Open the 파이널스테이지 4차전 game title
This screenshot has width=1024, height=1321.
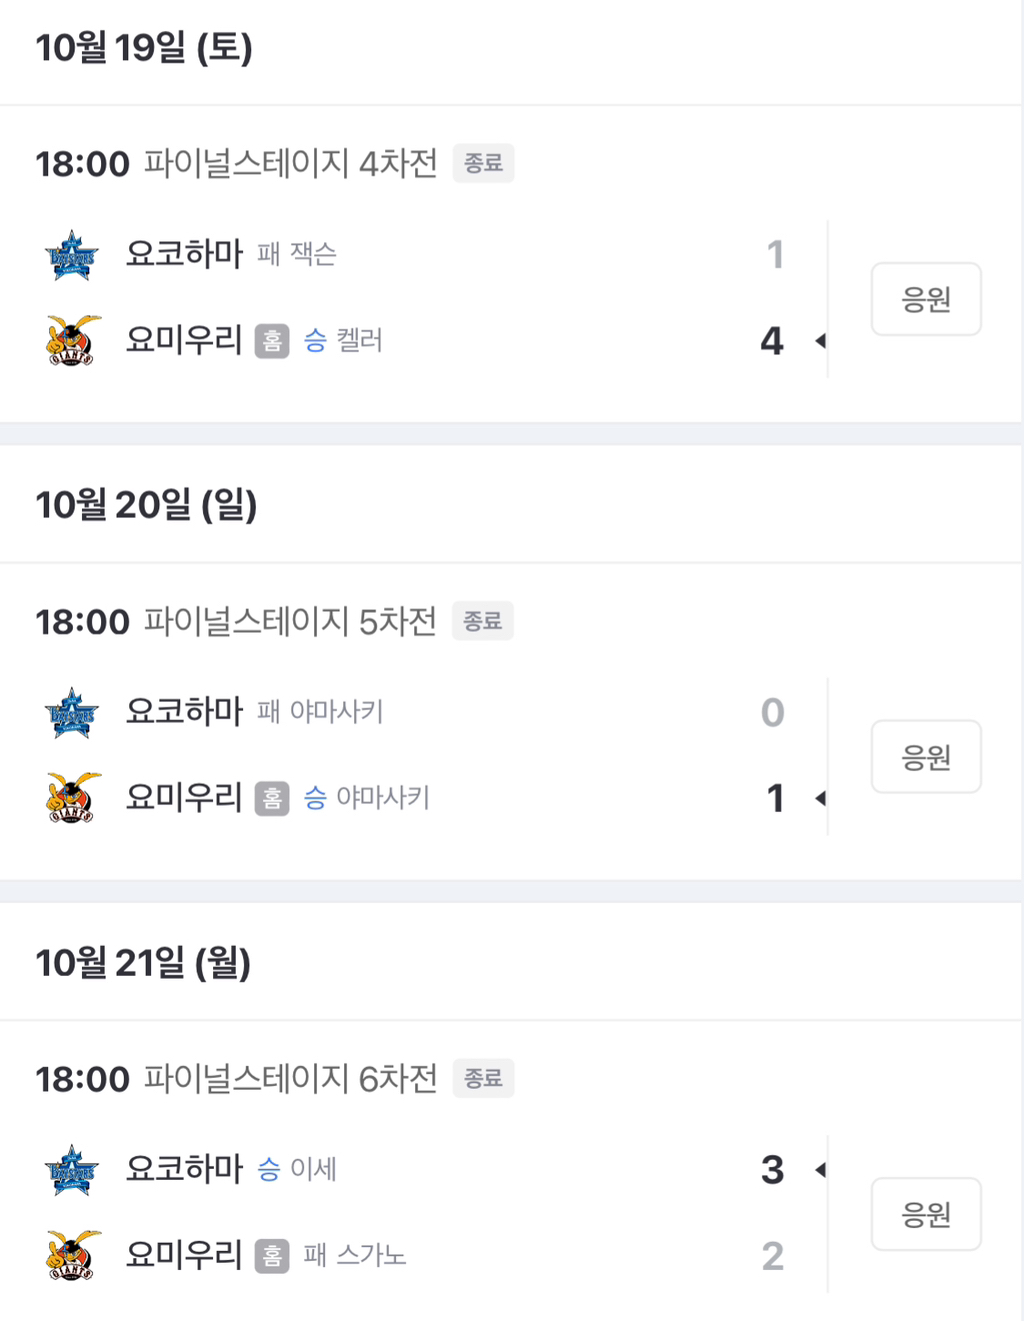(x=290, y=163)
